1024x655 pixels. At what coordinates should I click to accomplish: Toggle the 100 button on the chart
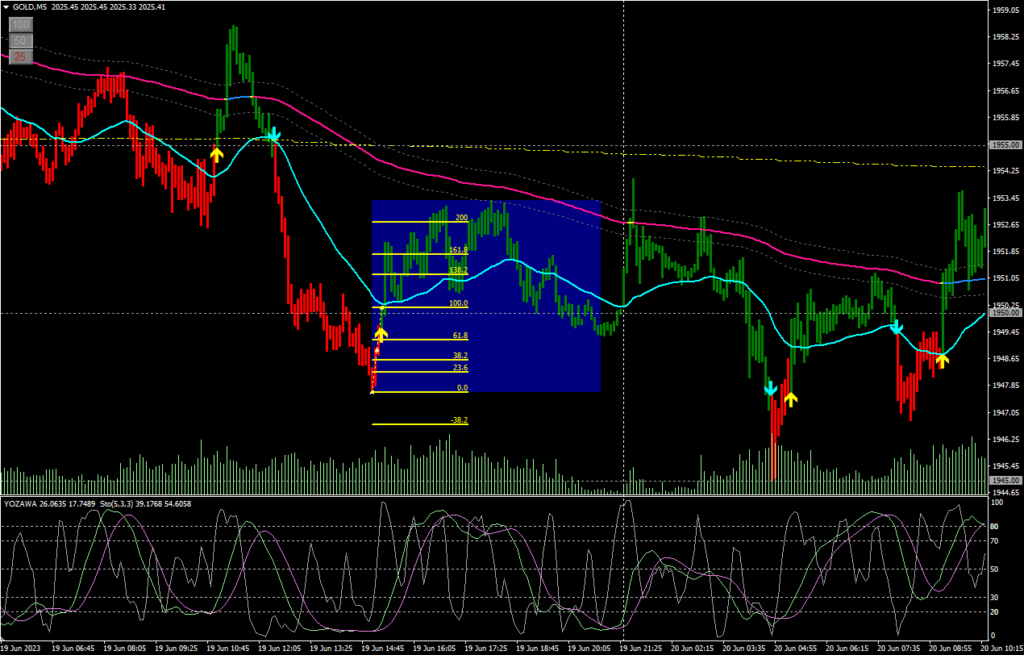[20, 24]
